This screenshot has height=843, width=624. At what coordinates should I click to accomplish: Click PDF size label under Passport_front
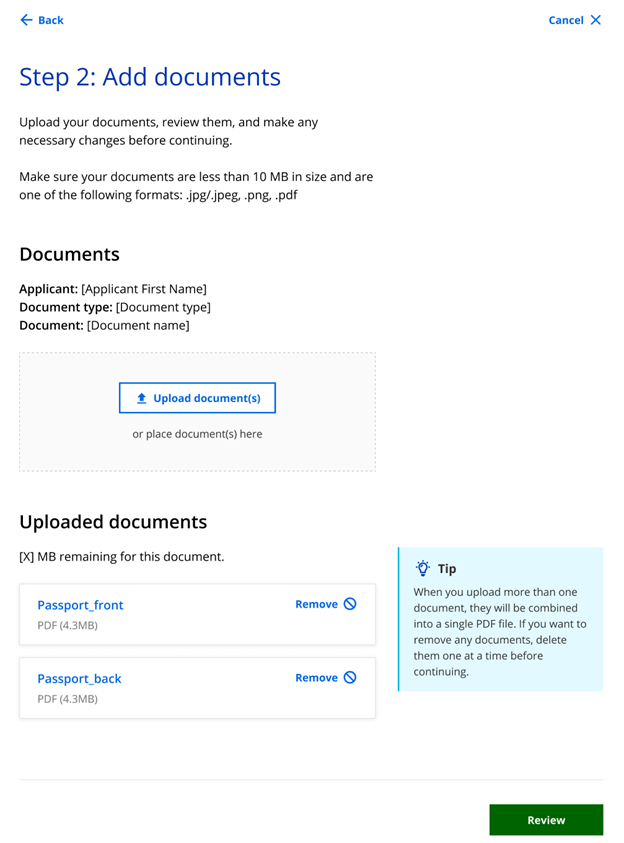[67, 625]
